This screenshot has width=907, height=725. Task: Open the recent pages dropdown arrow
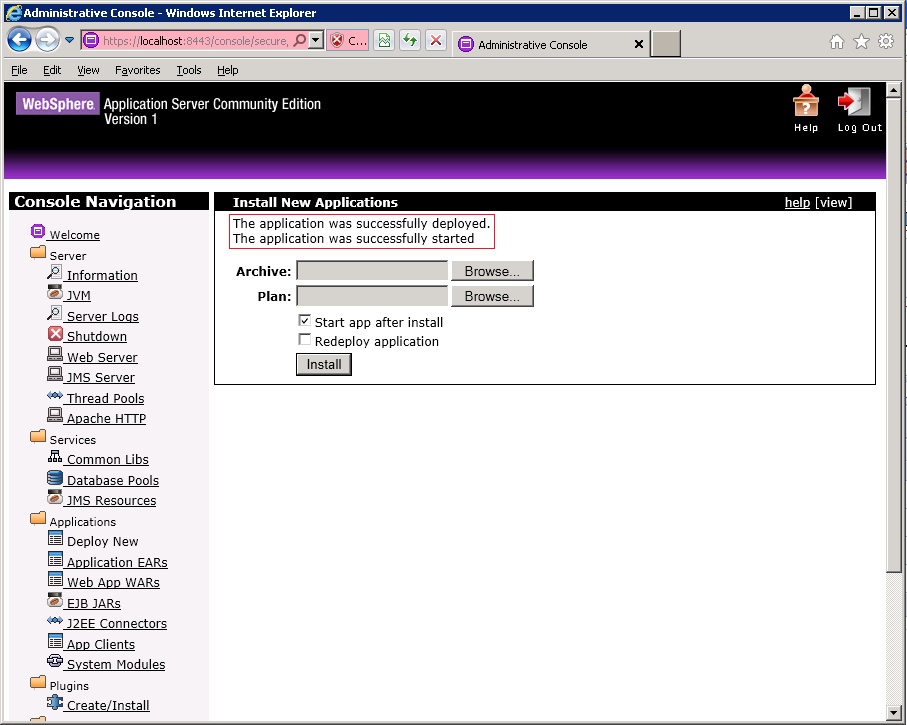69,40
